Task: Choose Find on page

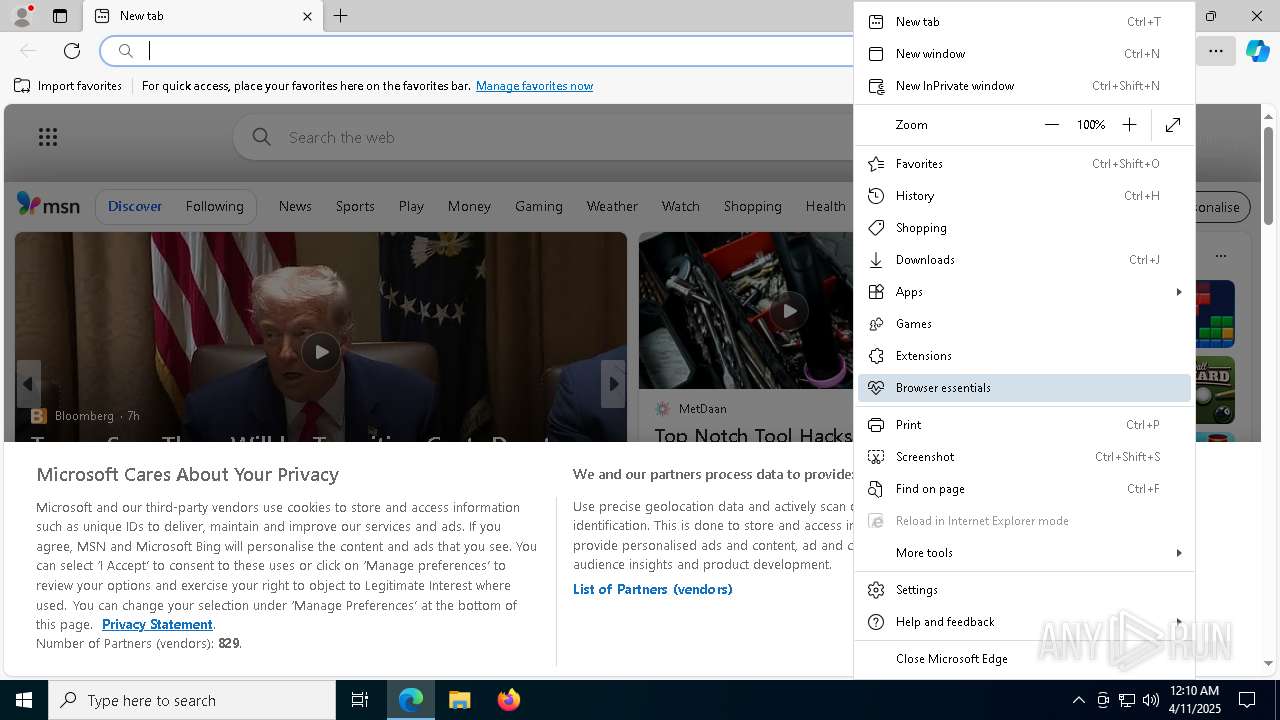Action: 1024,488
